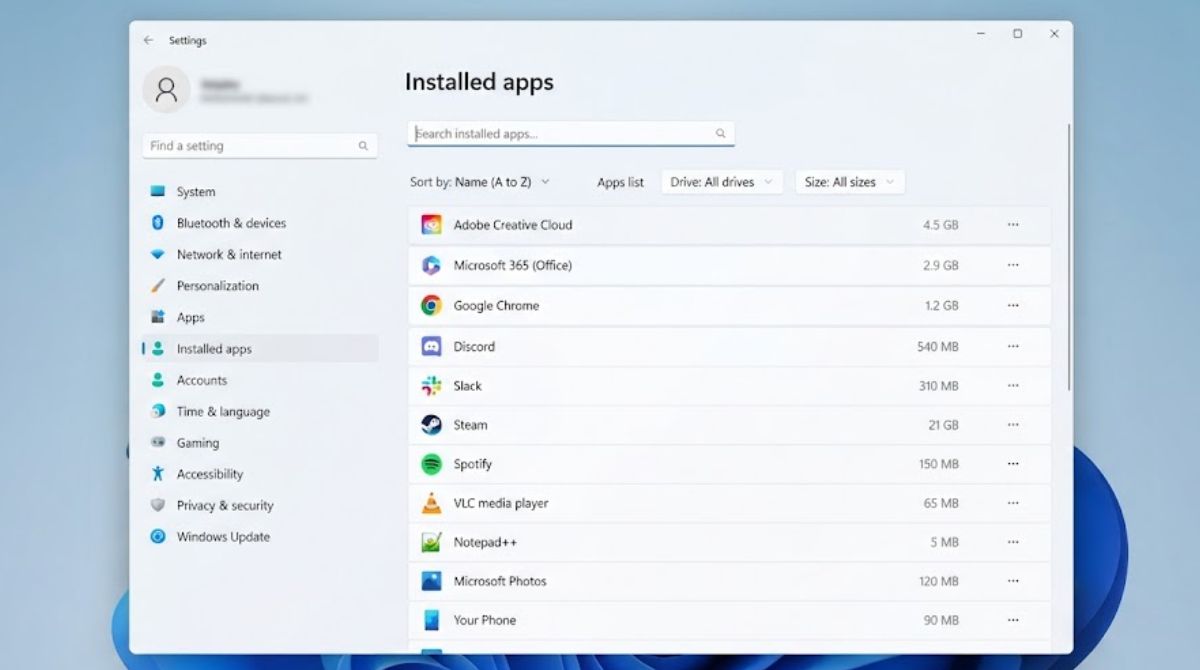
Task: Click the Discord app icon
Action: (431, 346)
